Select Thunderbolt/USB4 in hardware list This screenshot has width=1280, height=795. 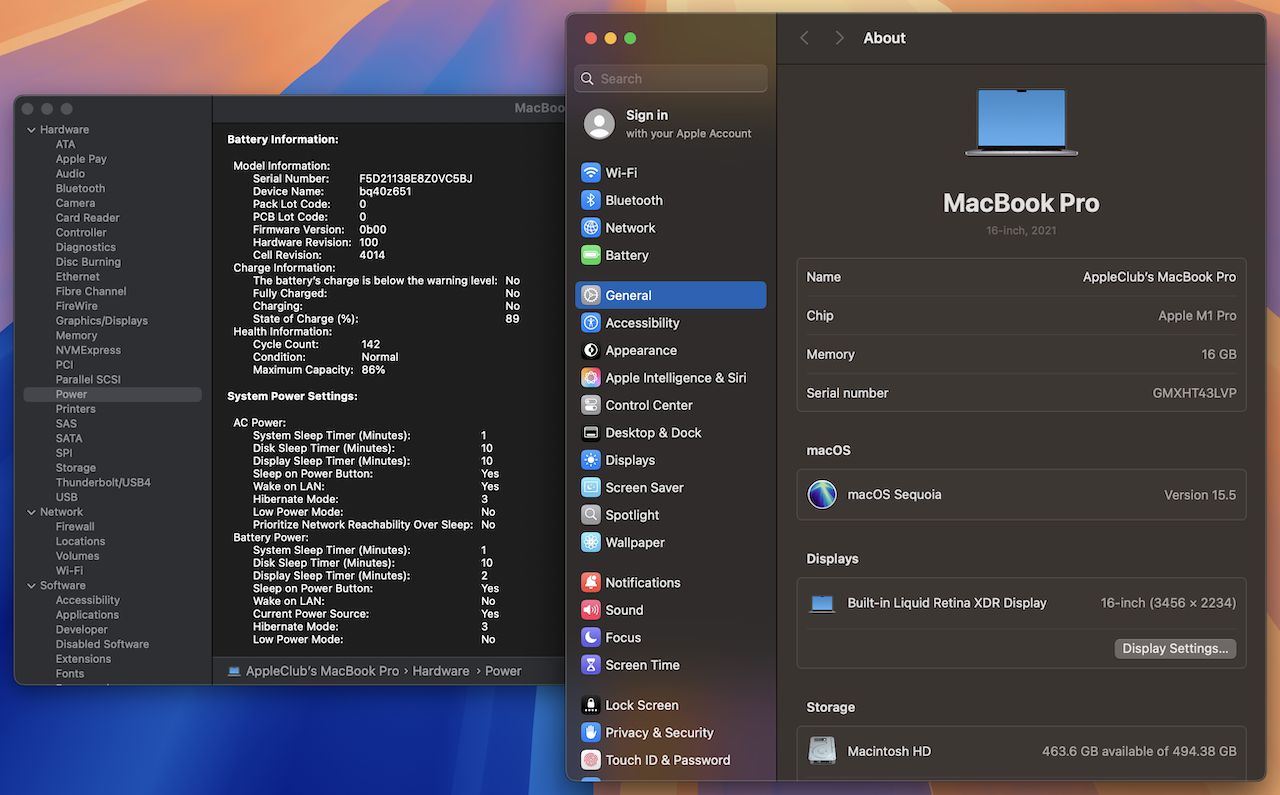pyautogui.click(x=103, y=483)
